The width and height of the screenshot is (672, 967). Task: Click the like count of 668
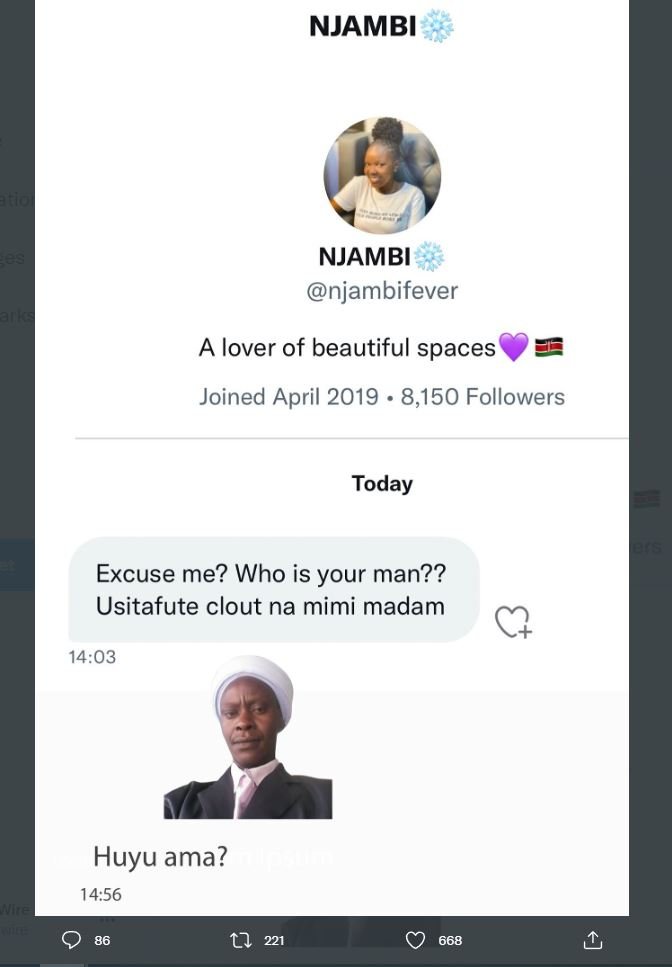coord(449,940)
